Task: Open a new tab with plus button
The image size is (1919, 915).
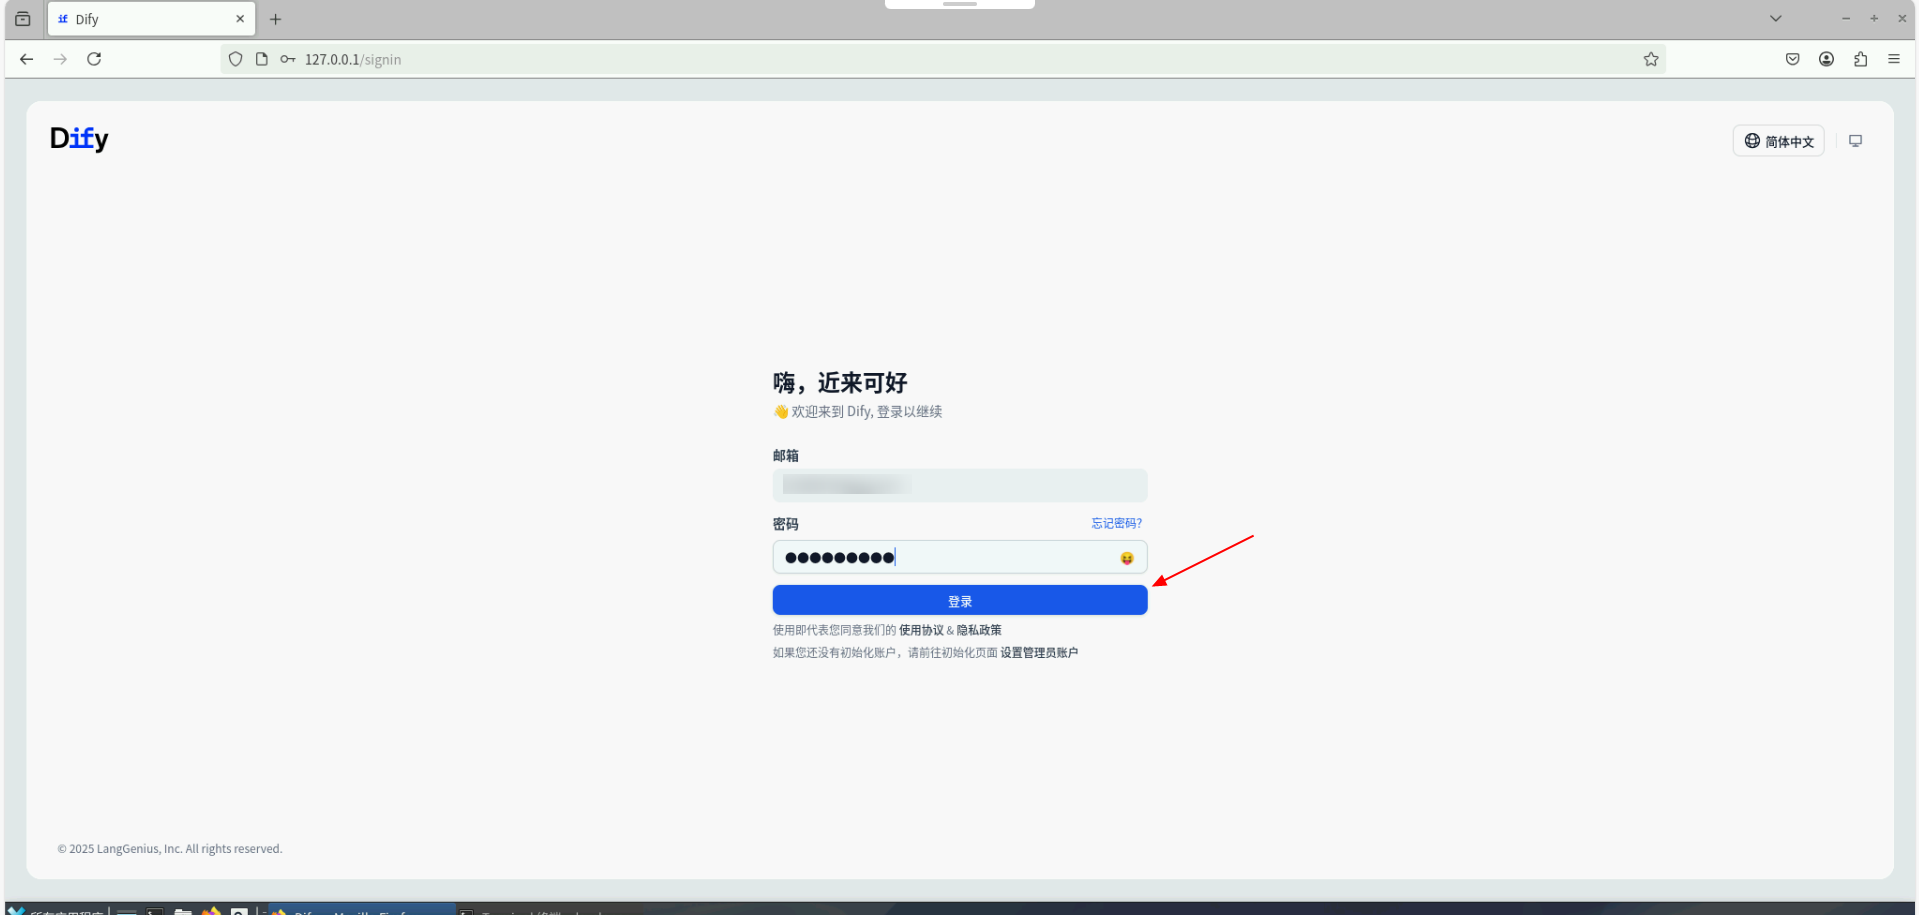Action: [276, 19]
